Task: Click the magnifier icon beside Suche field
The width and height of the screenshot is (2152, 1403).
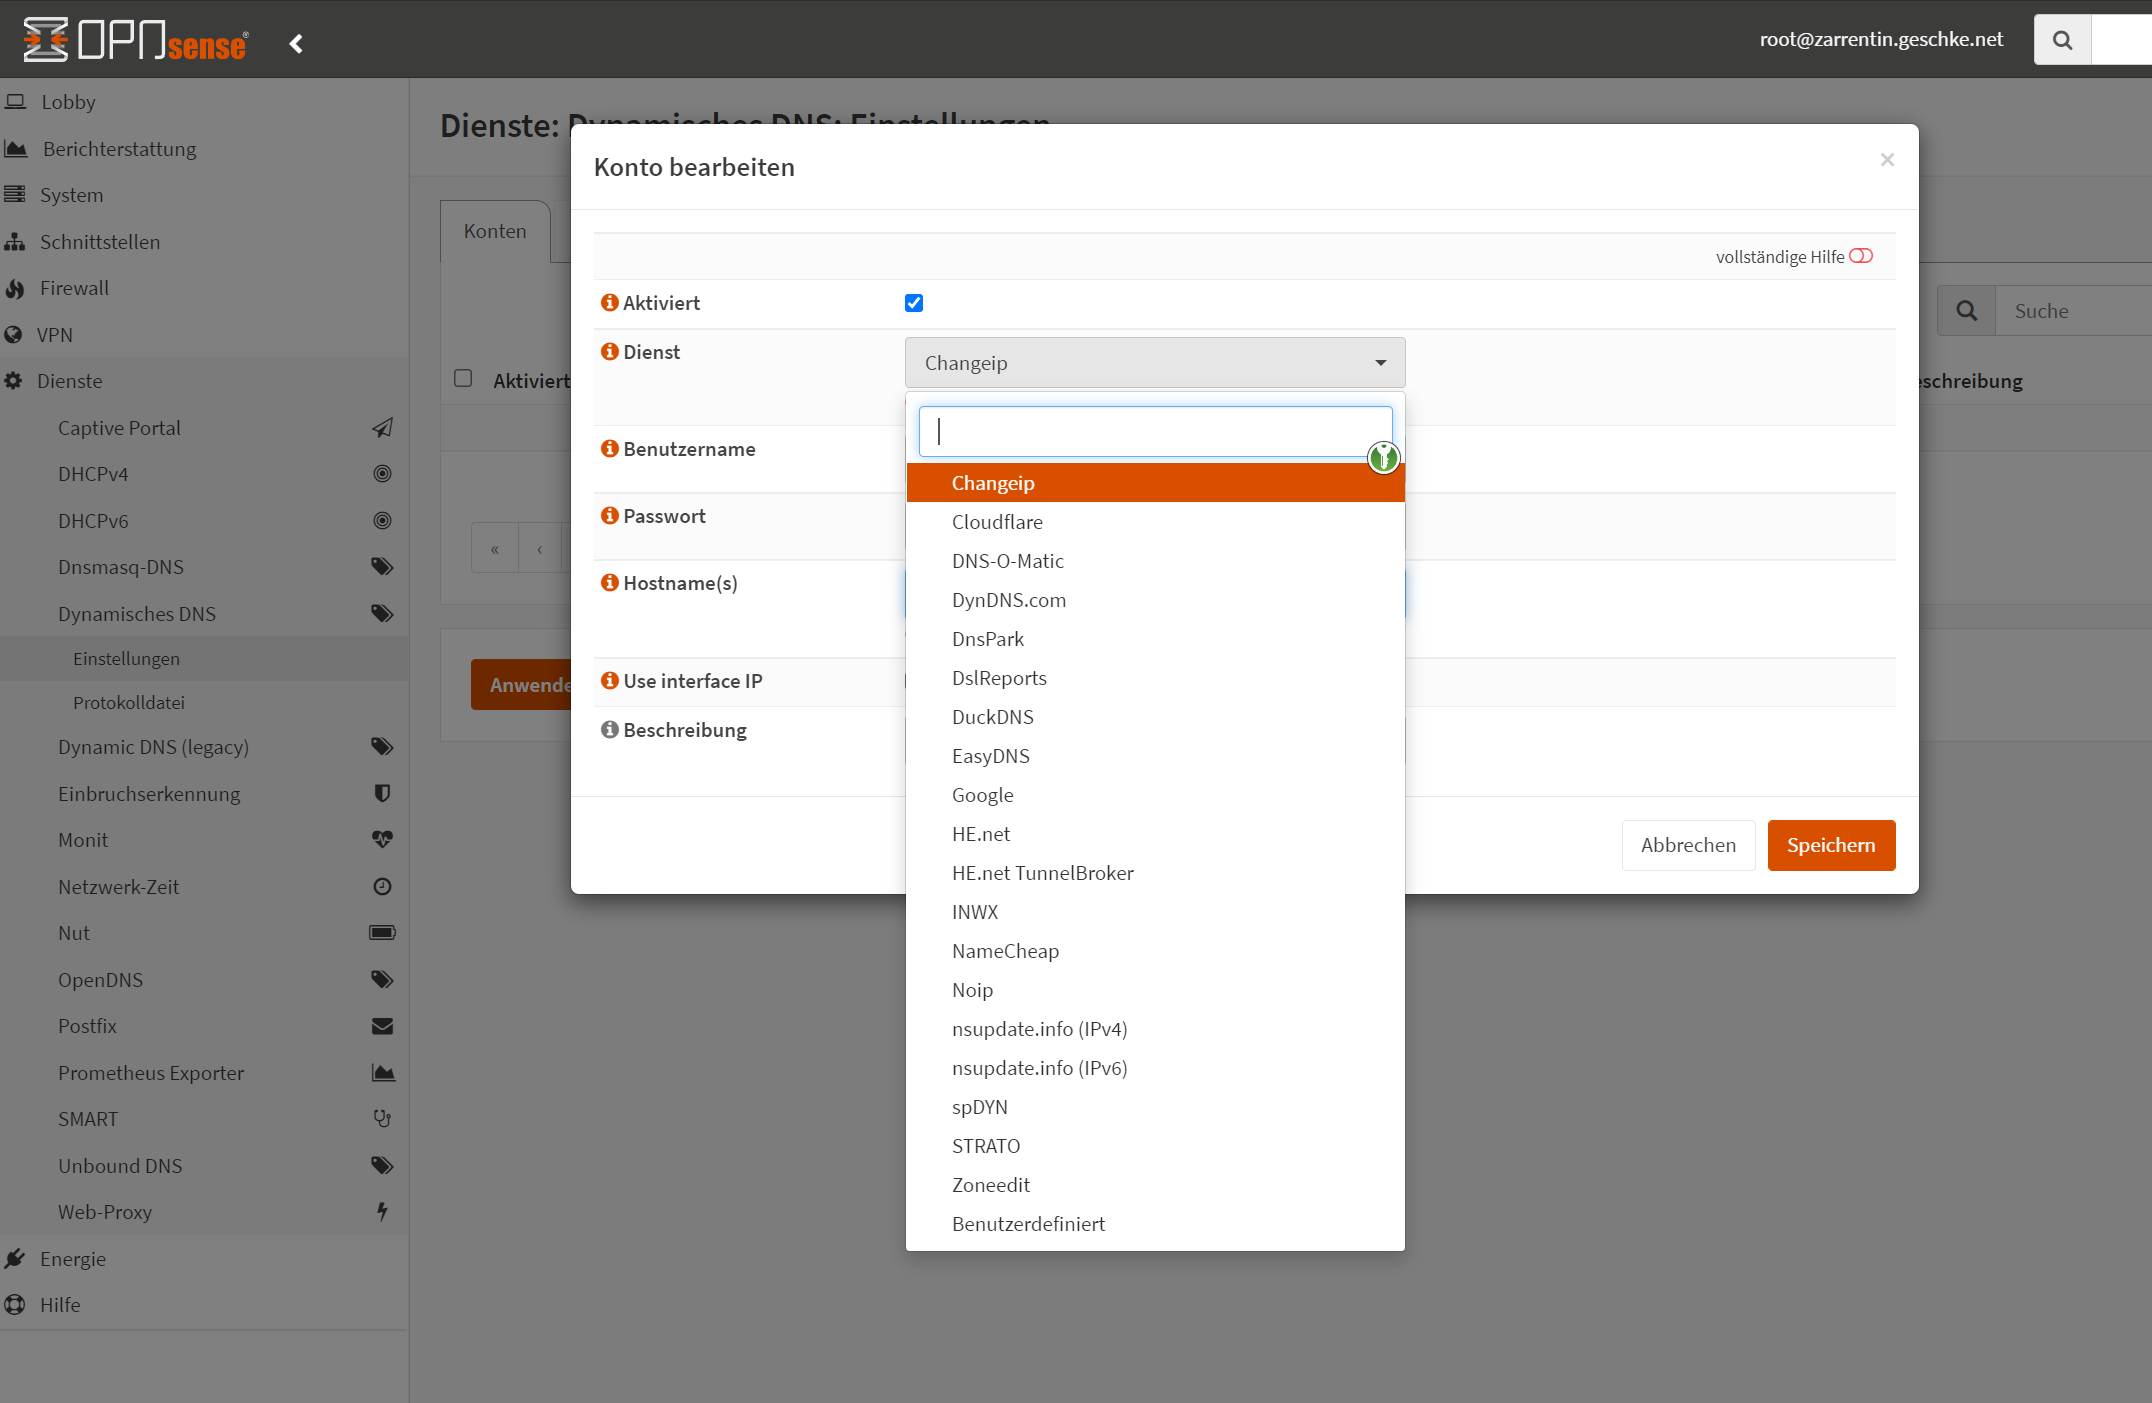Action: 1966,311
